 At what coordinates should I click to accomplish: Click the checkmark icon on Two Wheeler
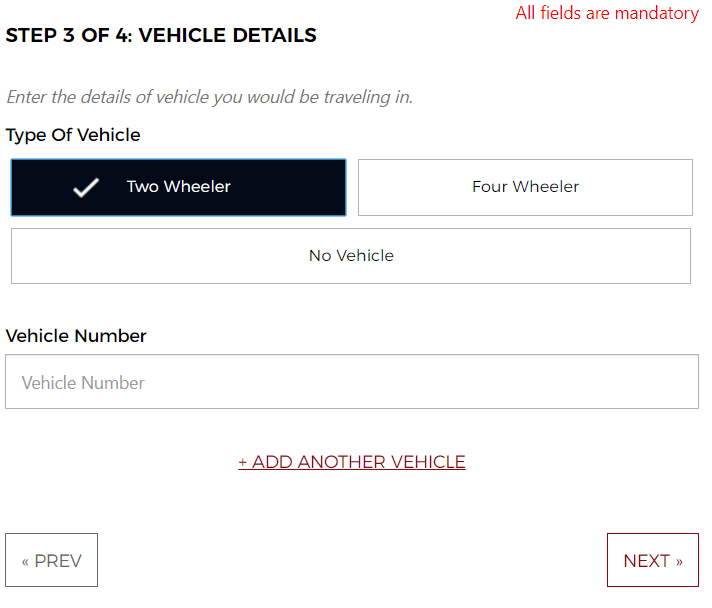[x=87, y=187]
